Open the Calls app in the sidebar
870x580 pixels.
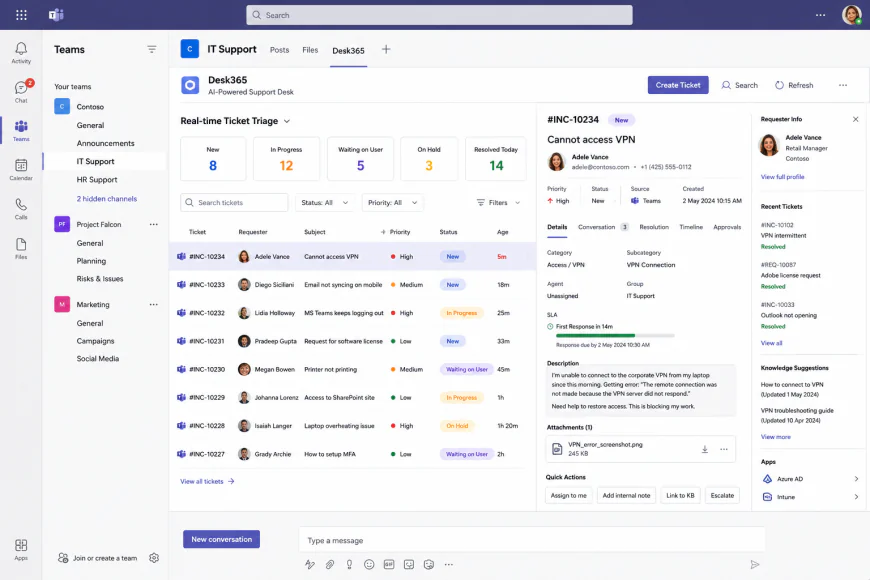coord(21,209)
